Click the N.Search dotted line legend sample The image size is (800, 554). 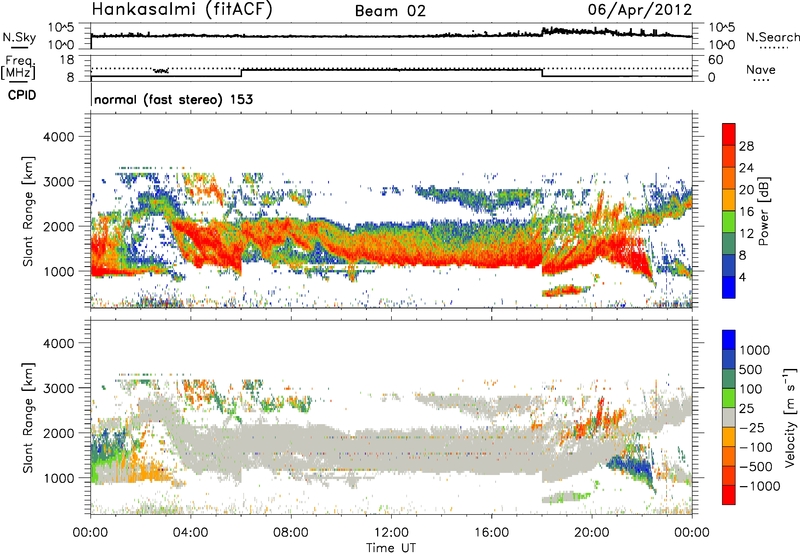774,48
